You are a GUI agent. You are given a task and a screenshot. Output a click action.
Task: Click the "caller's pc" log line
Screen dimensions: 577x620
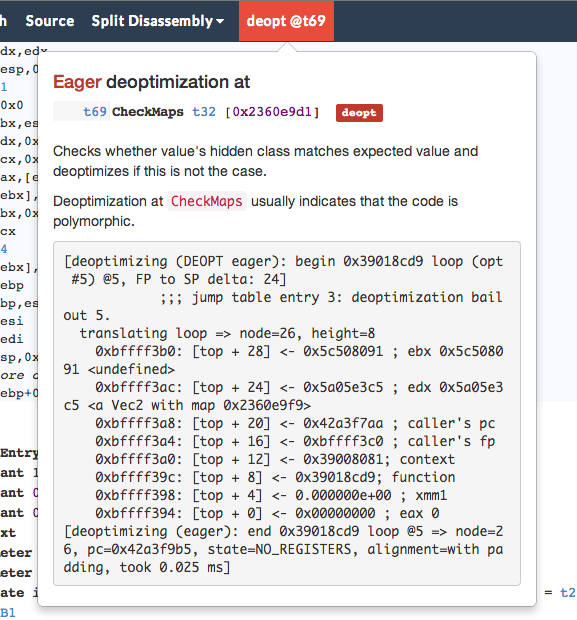coord(295,423)
